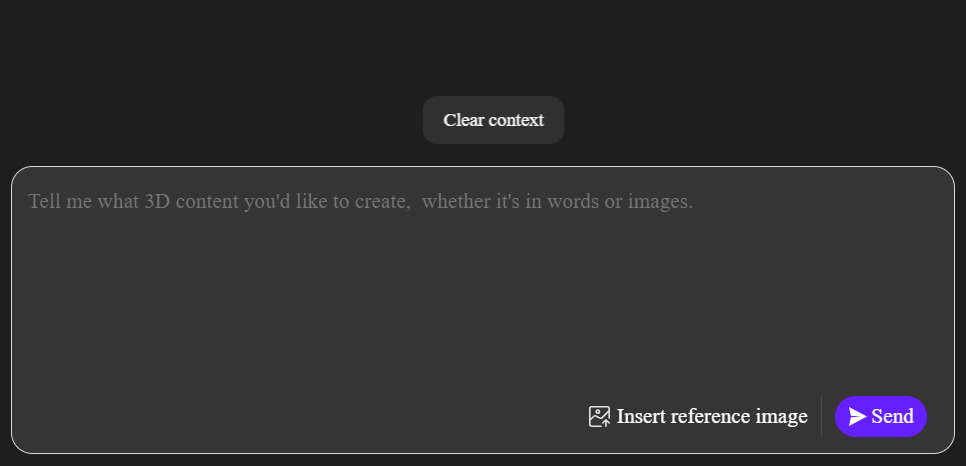Screen dimensions: 966x466
Task: Open the reference image upload picker
Action: (x=698, y=417)
